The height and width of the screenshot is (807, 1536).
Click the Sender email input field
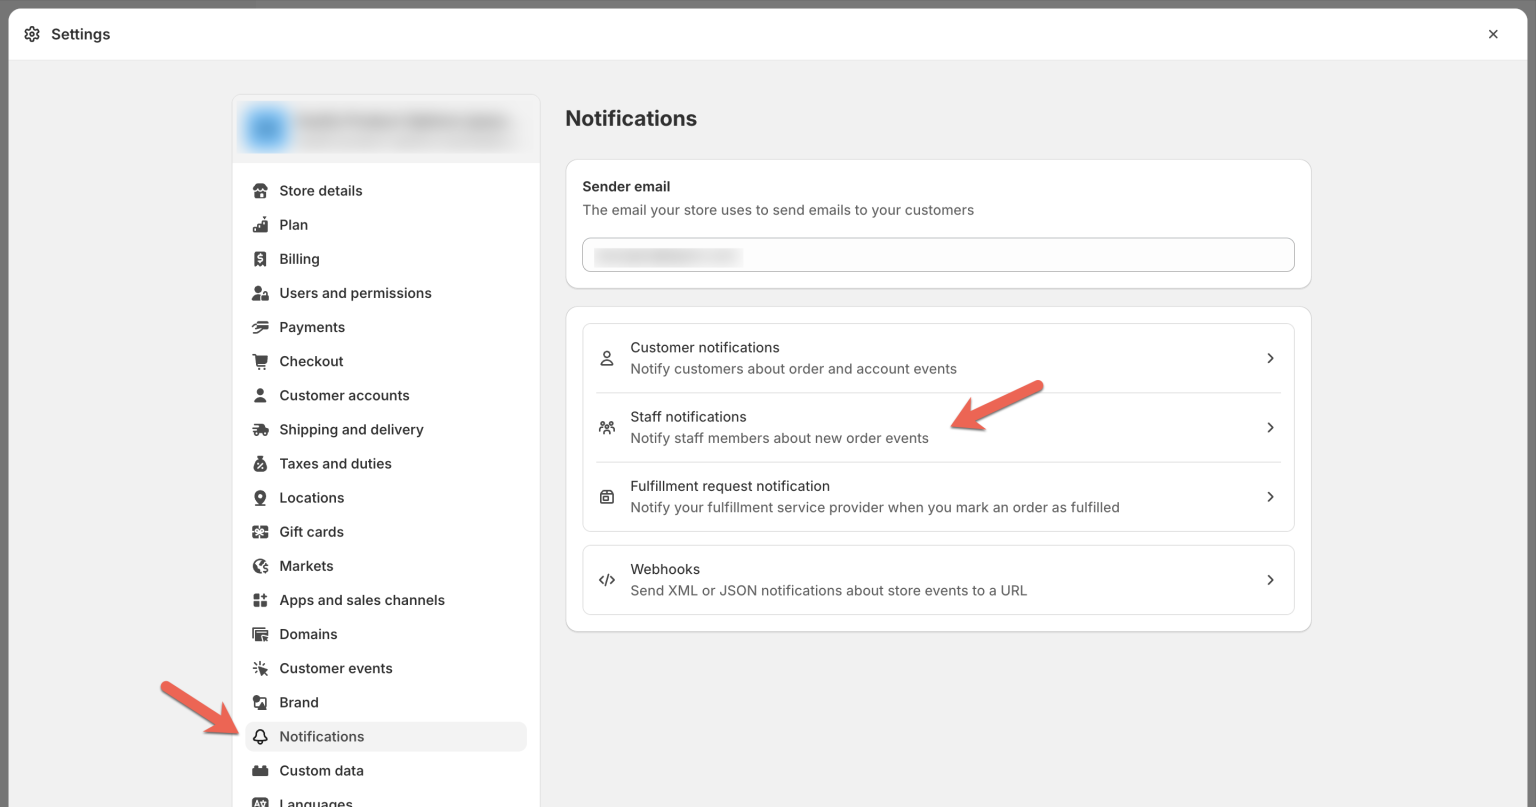[x=938, y=255]
